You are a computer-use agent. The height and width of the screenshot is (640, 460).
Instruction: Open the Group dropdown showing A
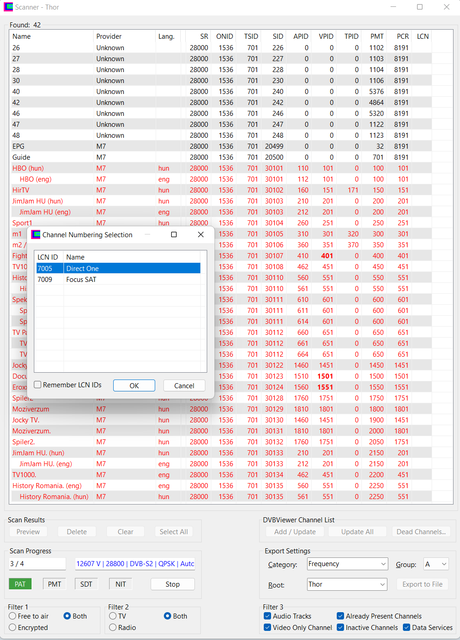click(436, 564)
